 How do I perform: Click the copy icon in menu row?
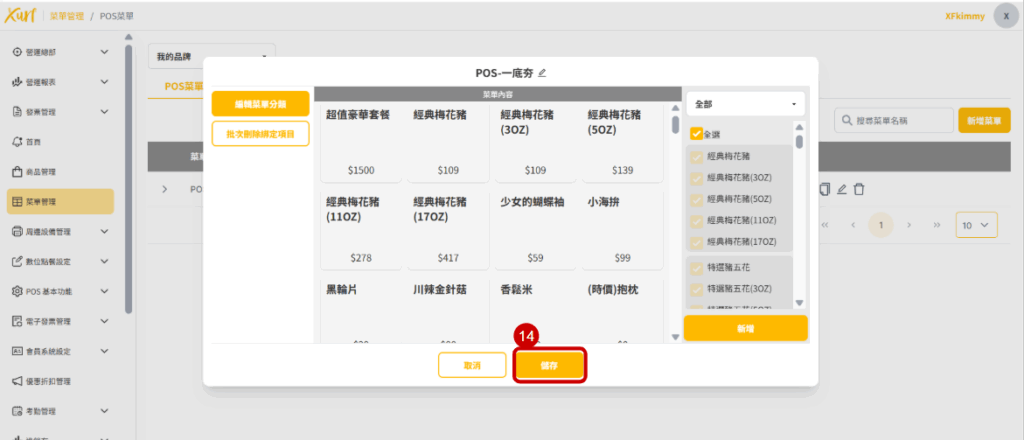click(825, 189)
